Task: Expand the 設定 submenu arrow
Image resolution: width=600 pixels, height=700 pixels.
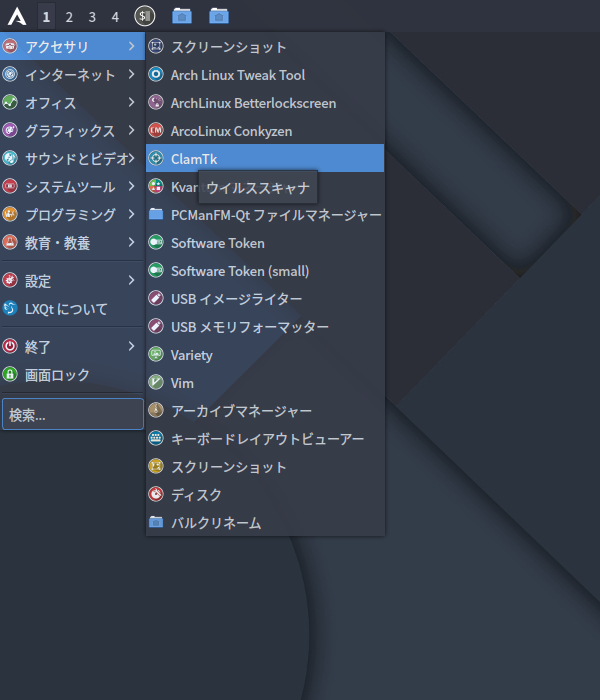Action: 131,280
